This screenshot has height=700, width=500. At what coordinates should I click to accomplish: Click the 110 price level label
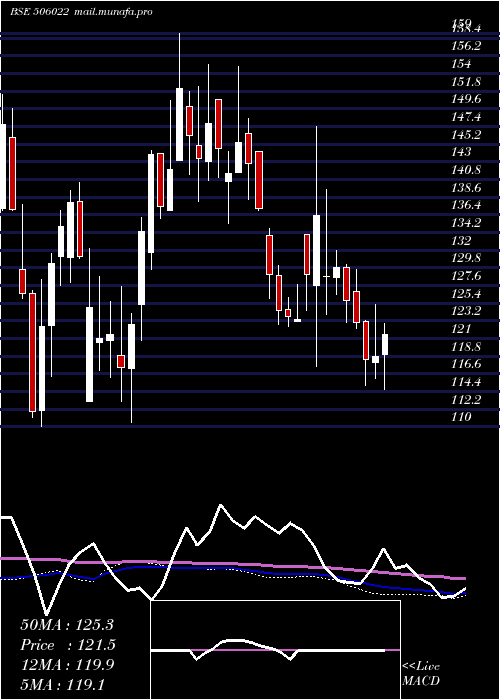coord(461,417)
